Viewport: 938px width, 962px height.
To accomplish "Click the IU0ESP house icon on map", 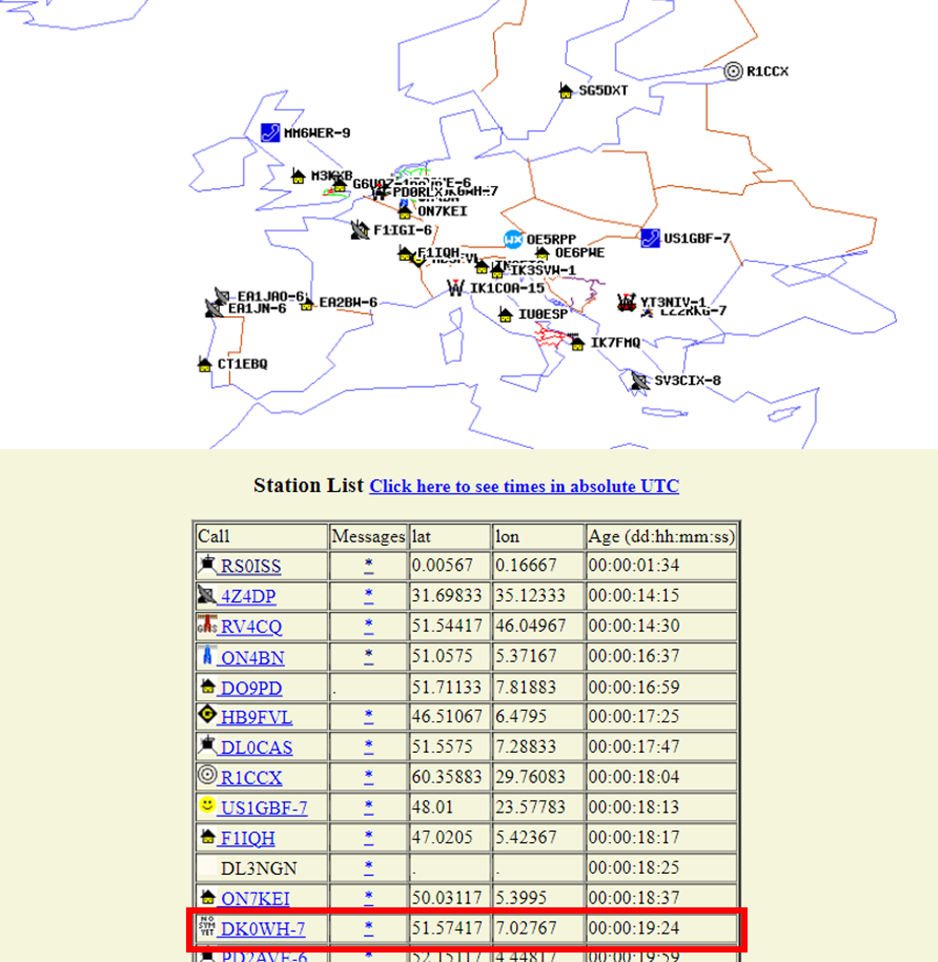I will tap(506, 315).
